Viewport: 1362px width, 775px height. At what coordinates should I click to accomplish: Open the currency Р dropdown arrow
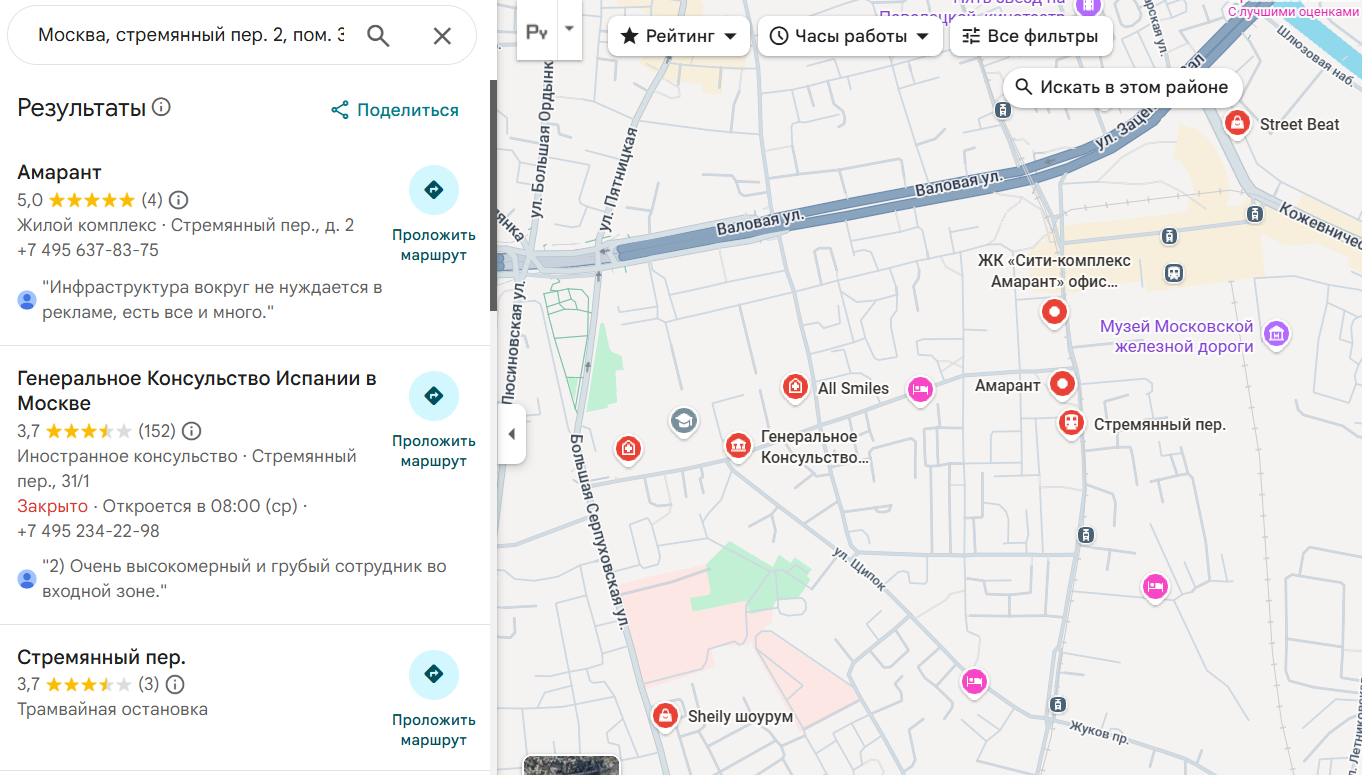[569, 28]
